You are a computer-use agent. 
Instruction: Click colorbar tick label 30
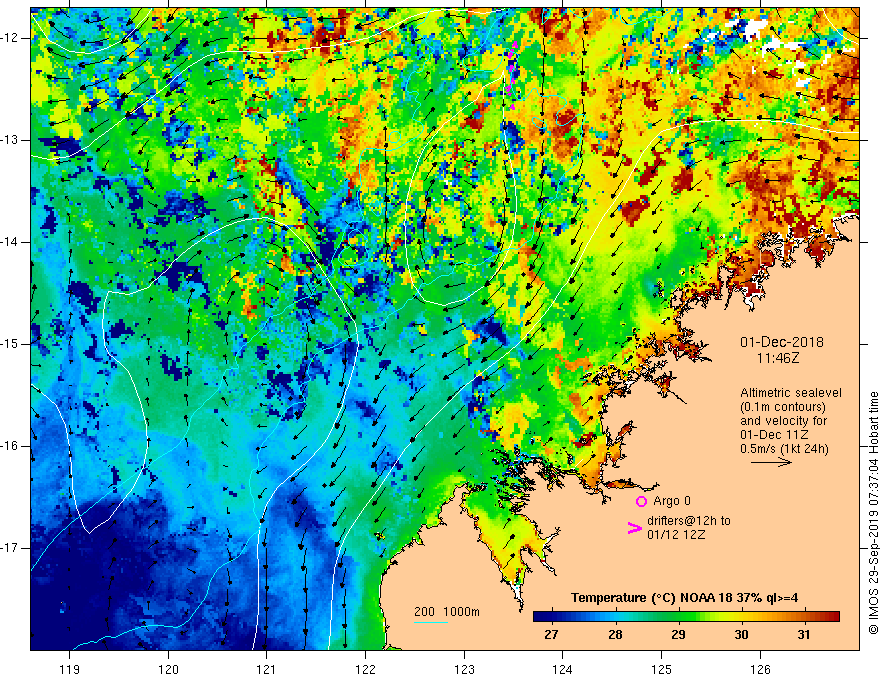coord(741,635)
